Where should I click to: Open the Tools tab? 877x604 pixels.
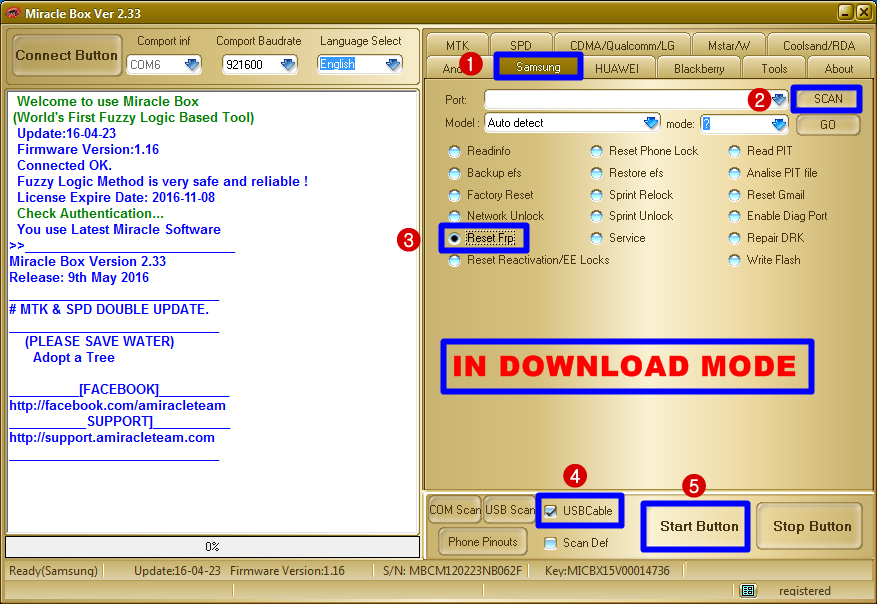(x=774, y=68)
